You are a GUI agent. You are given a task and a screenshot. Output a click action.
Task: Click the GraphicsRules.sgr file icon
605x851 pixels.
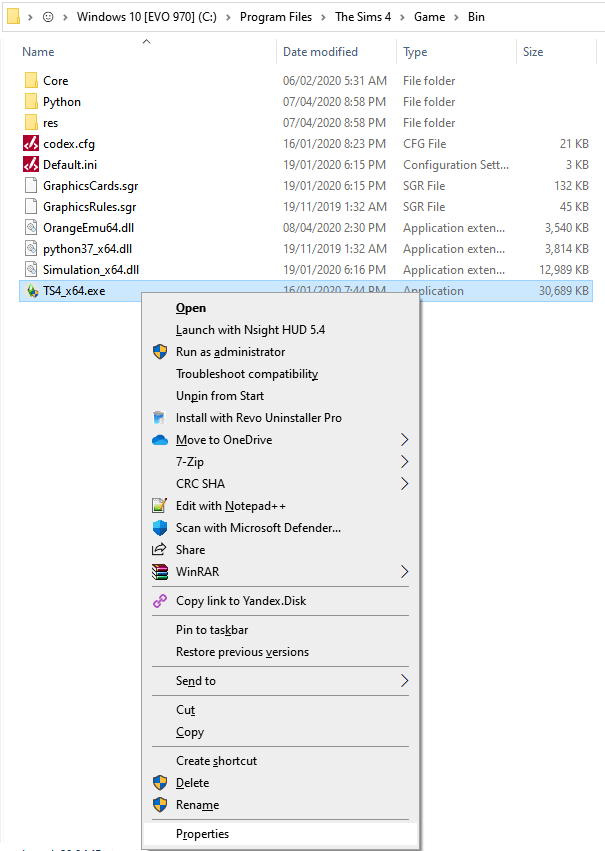tap(31, 207)
